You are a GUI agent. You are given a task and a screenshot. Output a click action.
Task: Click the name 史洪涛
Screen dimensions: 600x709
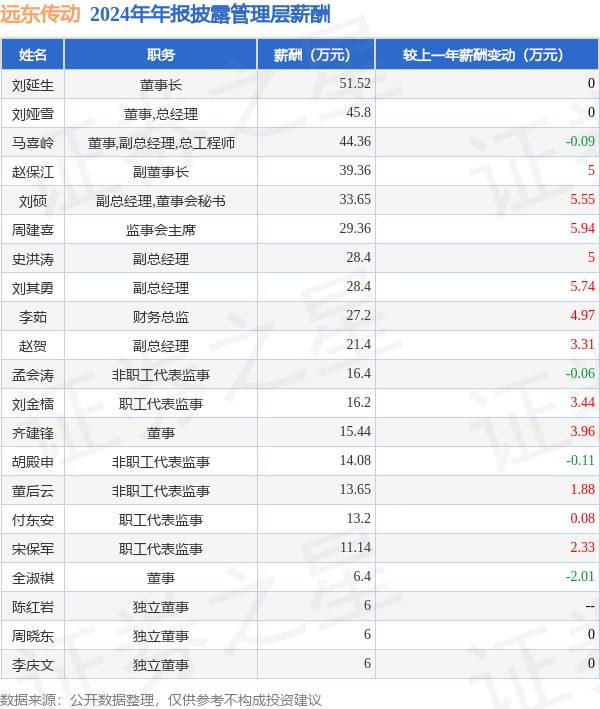click(x=33, y=259)
